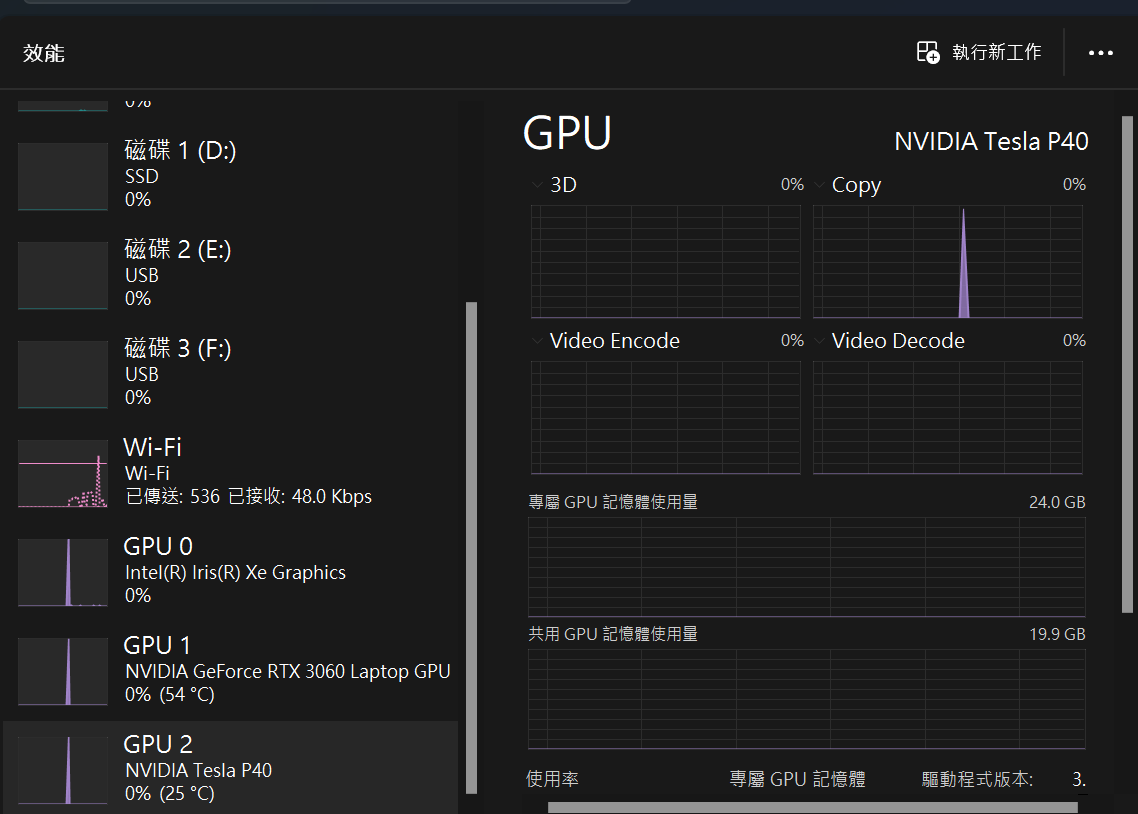The height and width of the screenshot is (814, 1138).
Task: Open the Copy graph engine dropdown
Action: pos(821,185)
